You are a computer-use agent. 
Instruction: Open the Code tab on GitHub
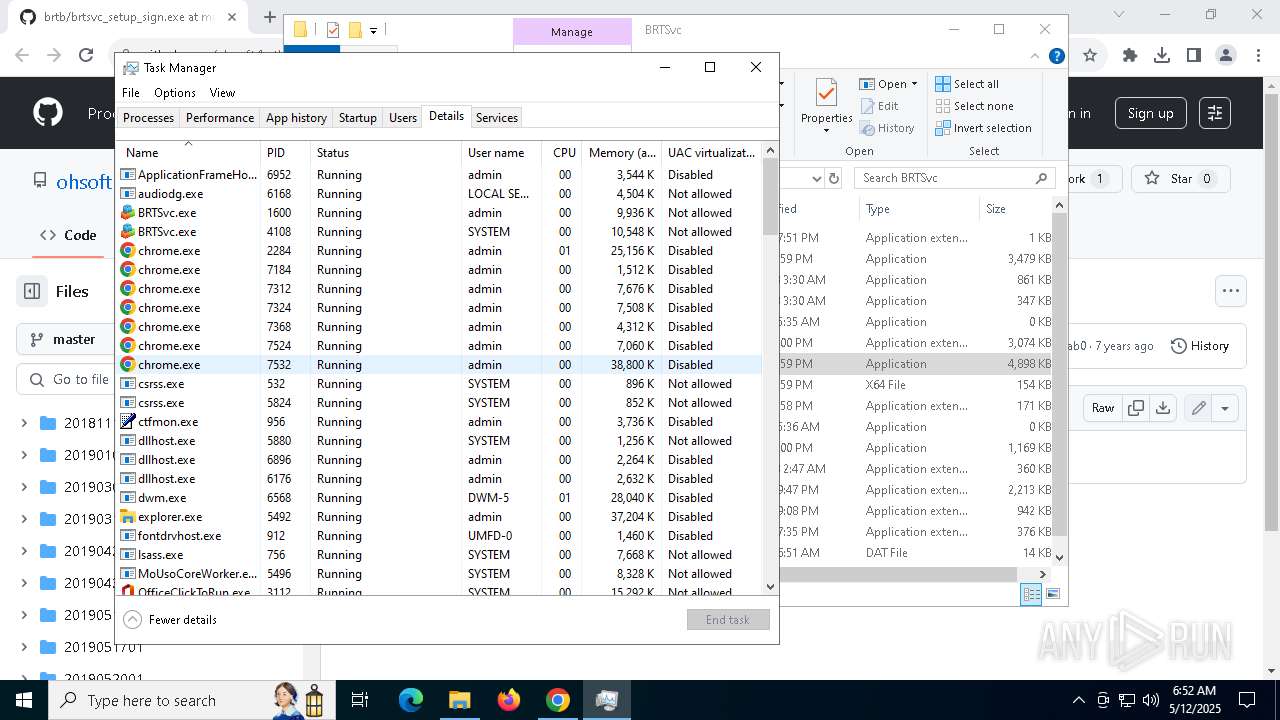click(68, 236)
